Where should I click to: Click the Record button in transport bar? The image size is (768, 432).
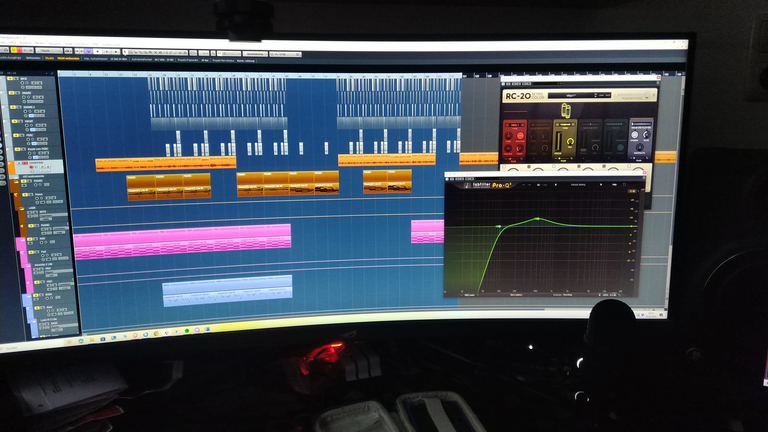tap(116, 51)
